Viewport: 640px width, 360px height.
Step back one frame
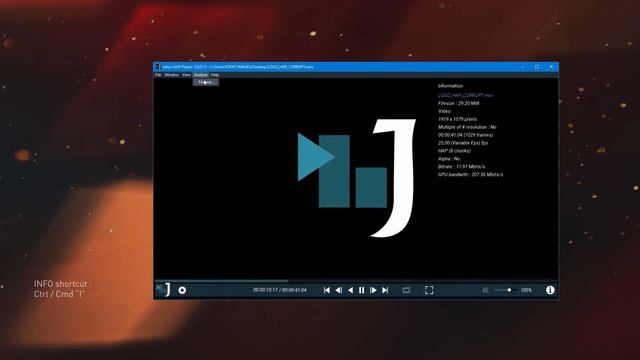coord(338,290)
